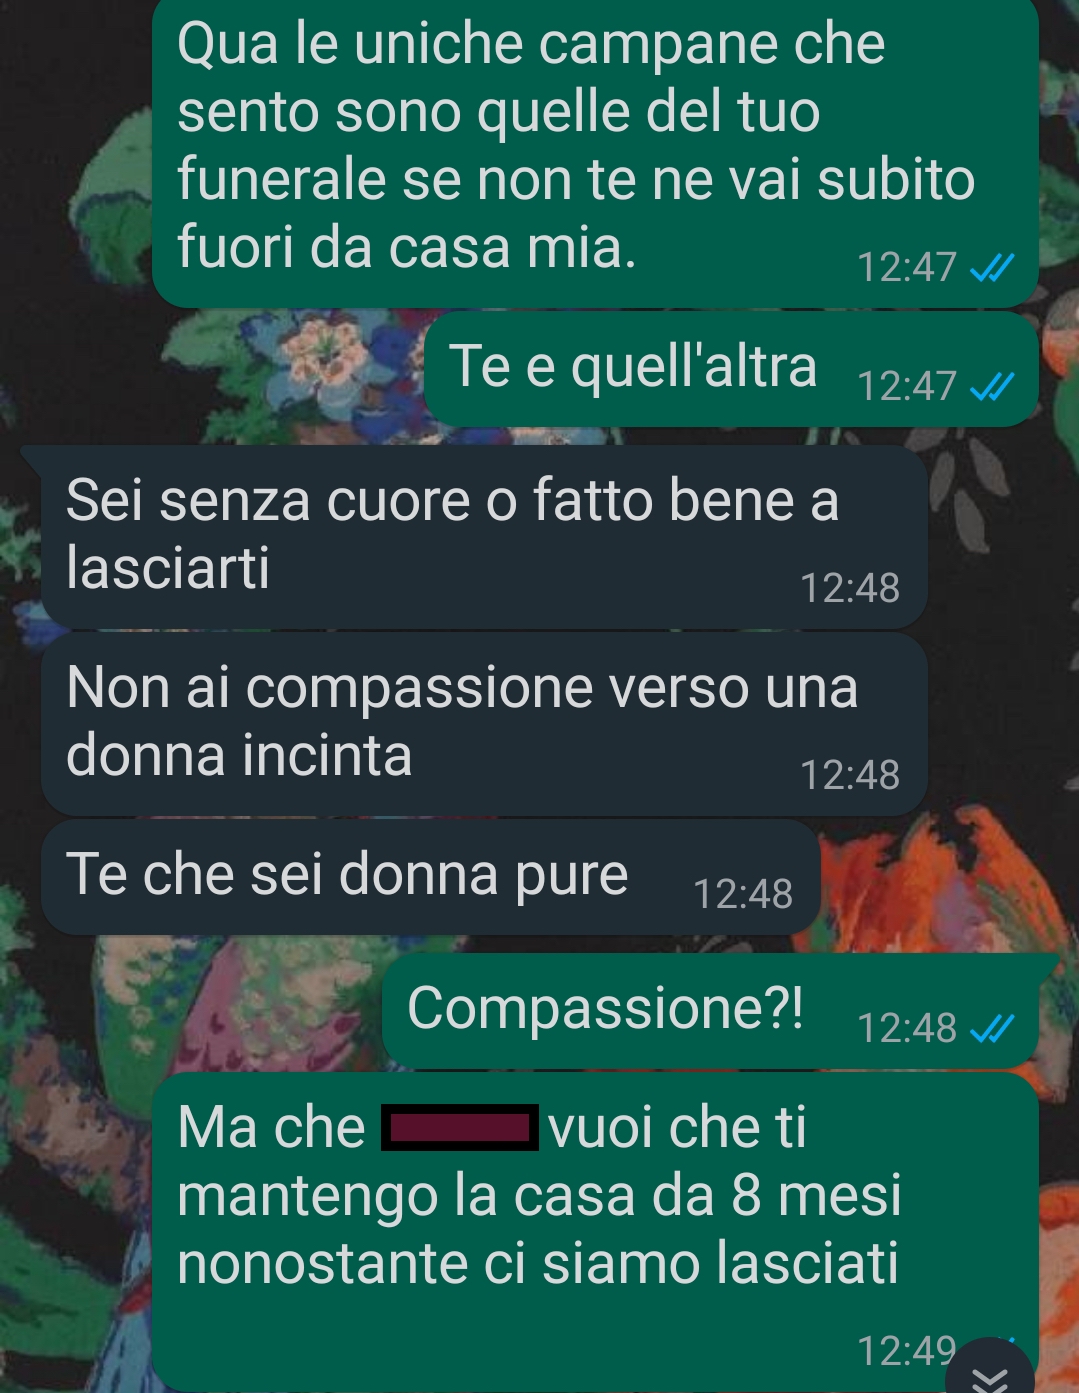Select the 'Compassione?!' sent message bubble
This screenshot has height=1393, width=1079.
coord(710,1011)
